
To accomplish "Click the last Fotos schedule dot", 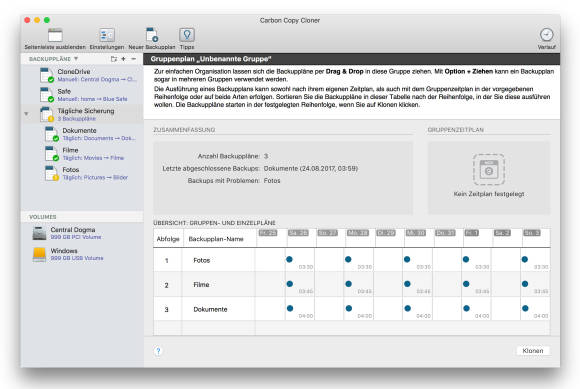I will click(525, 259).
